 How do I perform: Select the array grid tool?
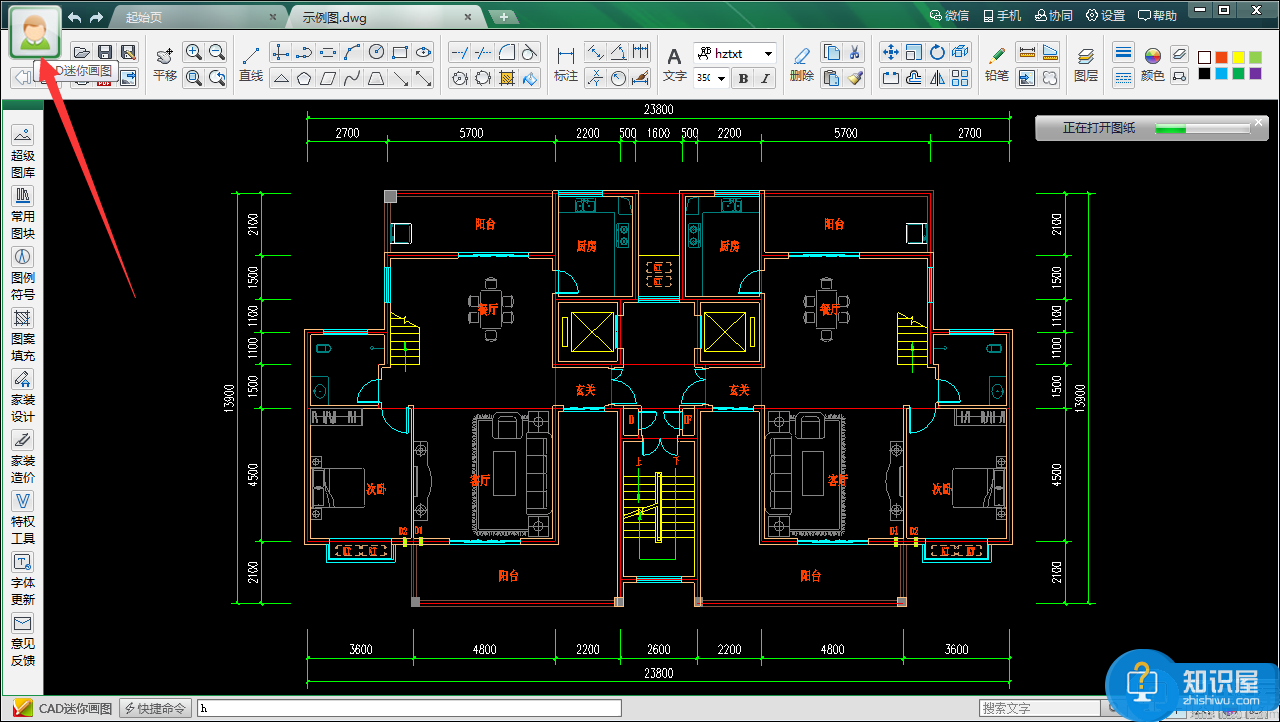tap(960, 77)
